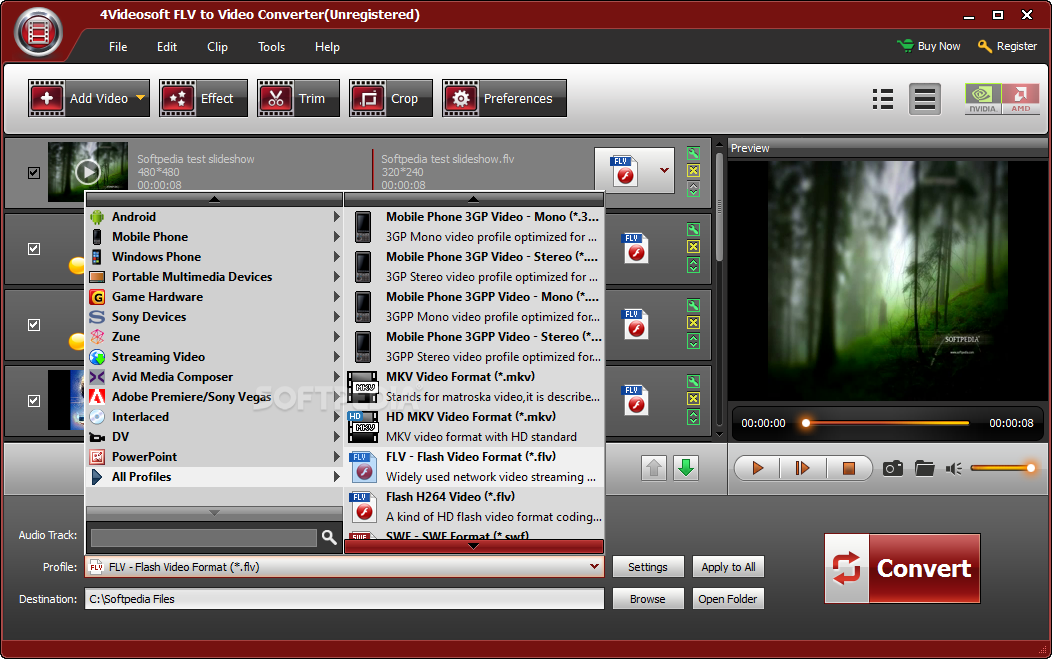
Task: Toggle the second video row checkbox
Action: (x=34, y=249)
